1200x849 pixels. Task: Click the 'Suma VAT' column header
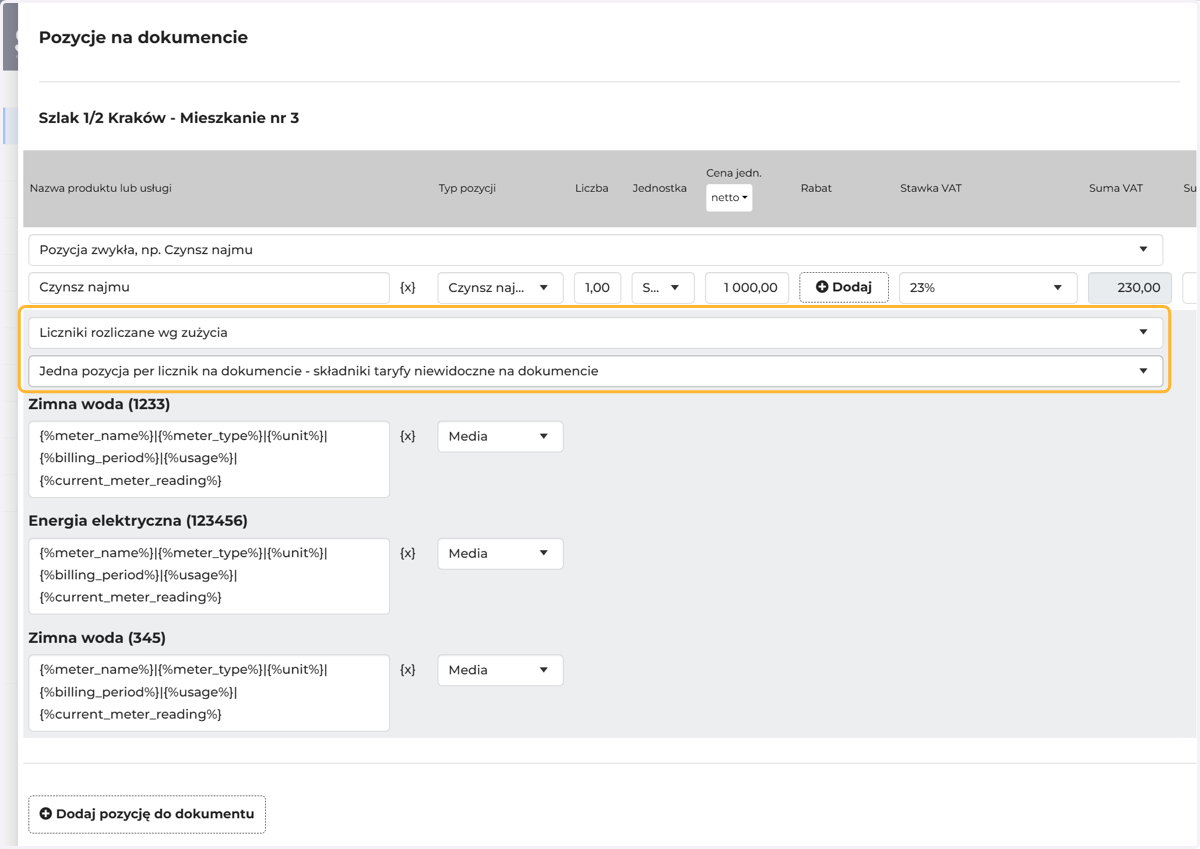coord(1116,188)
